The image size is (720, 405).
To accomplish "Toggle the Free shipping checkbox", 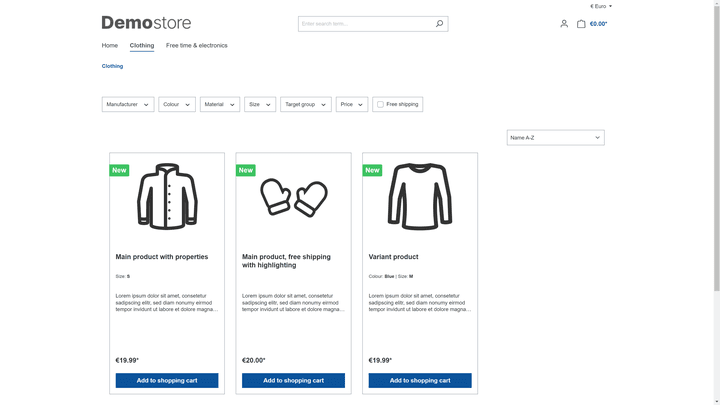I will [x=380, y=105].
